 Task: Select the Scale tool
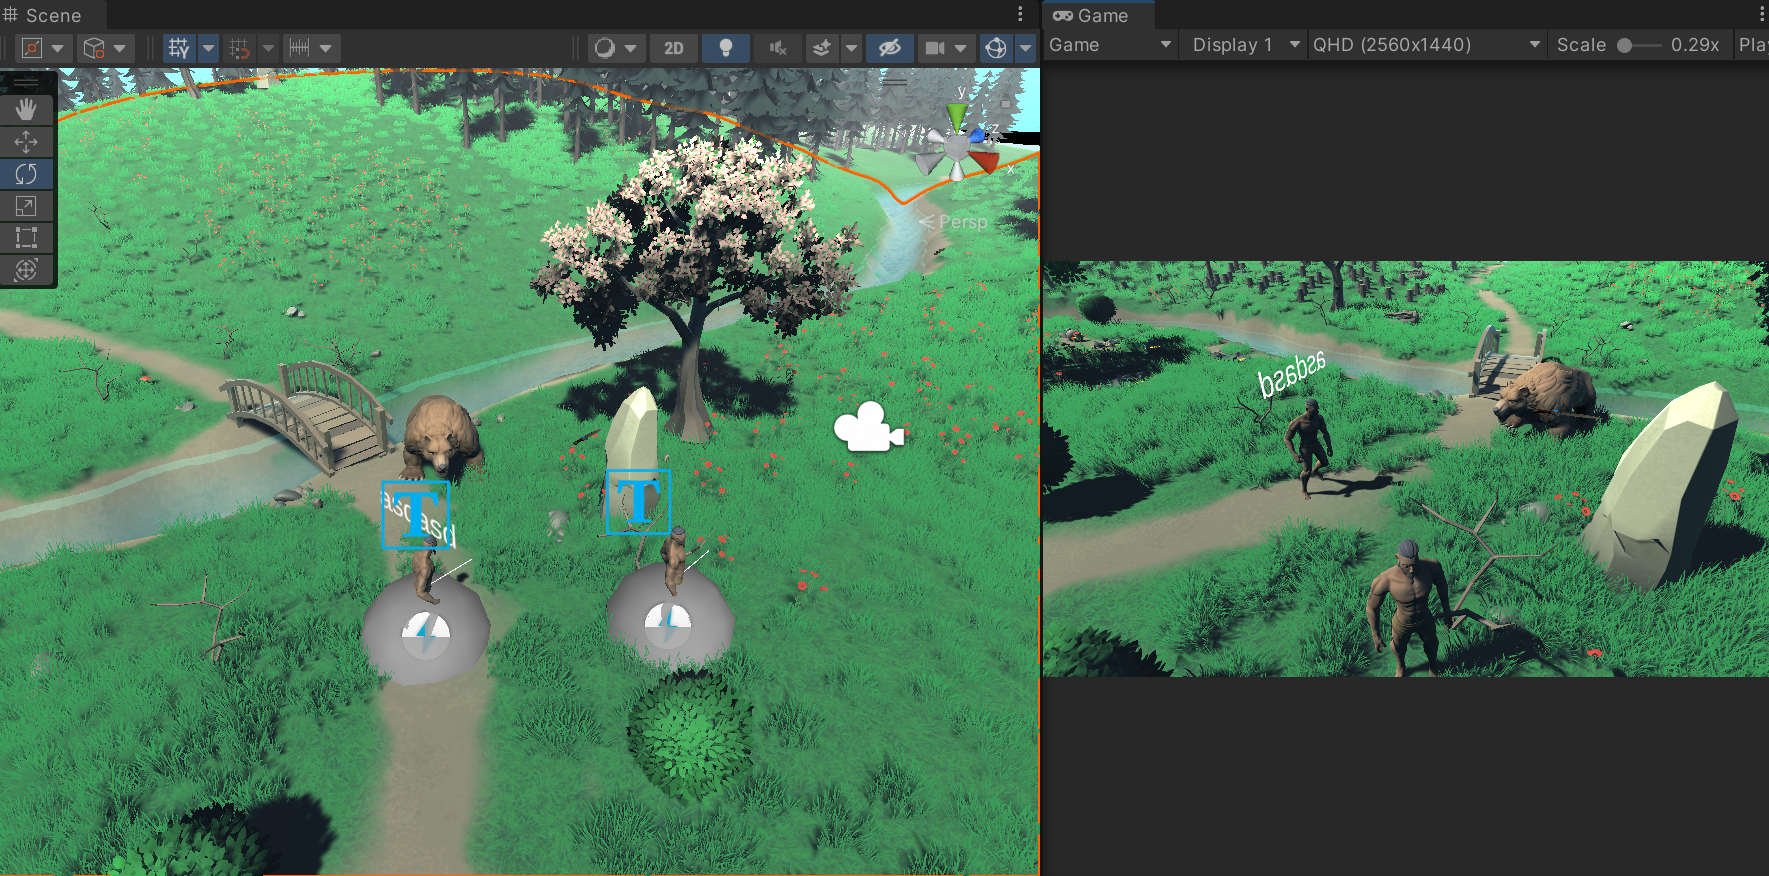click(x=26, y=205)
